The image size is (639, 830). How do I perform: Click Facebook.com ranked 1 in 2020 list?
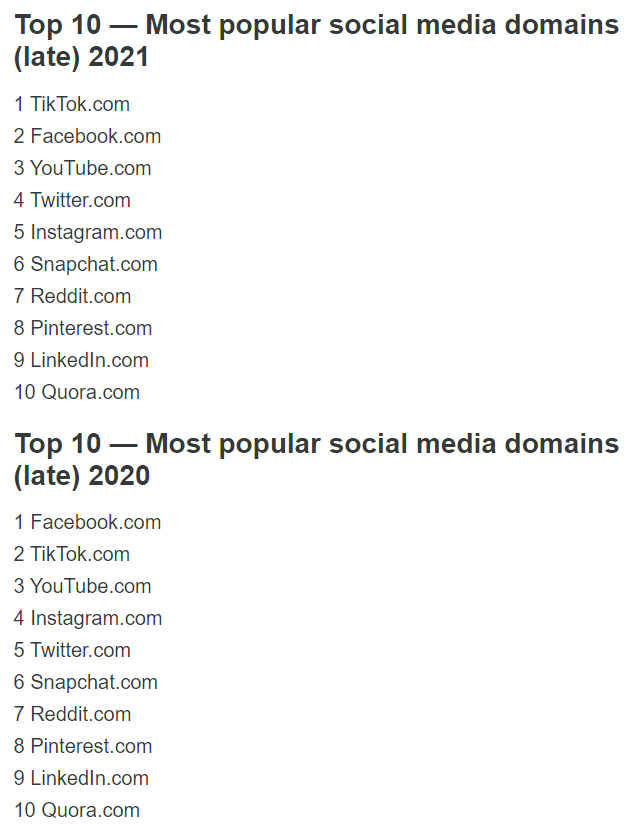pyautogui.click(x=95, y=522)
